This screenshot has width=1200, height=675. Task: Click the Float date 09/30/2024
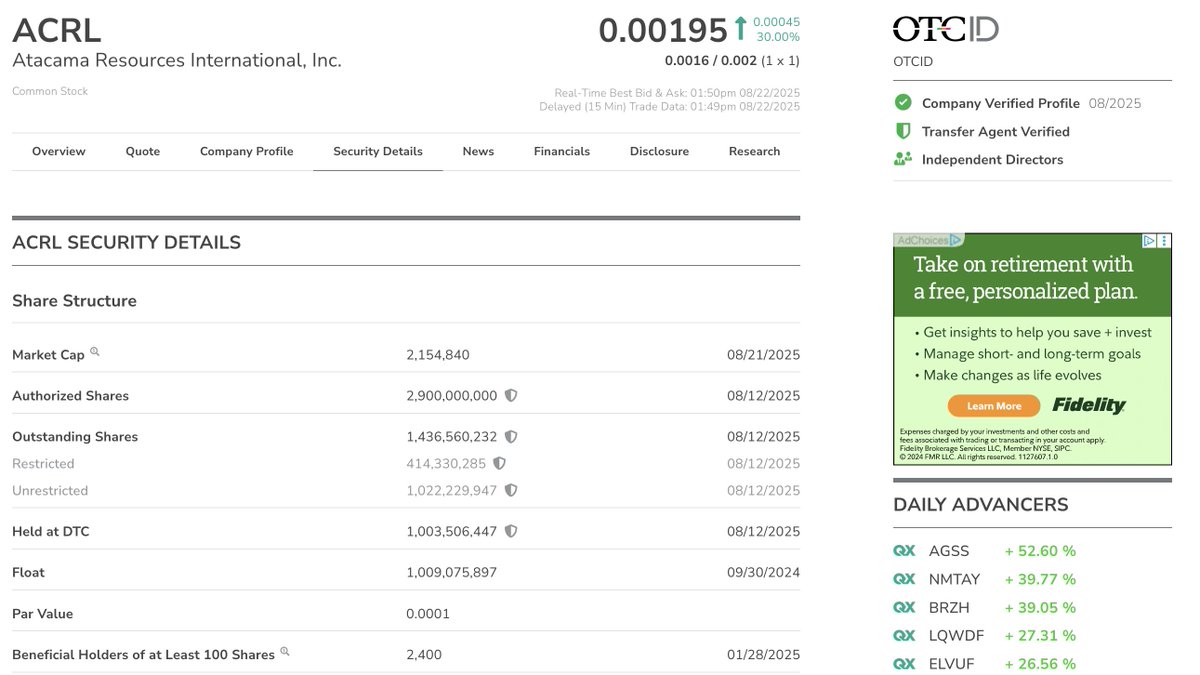764,573
